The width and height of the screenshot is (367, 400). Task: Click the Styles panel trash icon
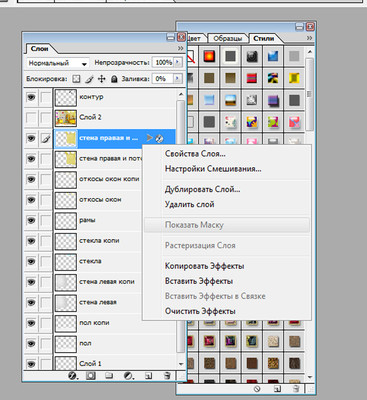[x=296, y=389]
